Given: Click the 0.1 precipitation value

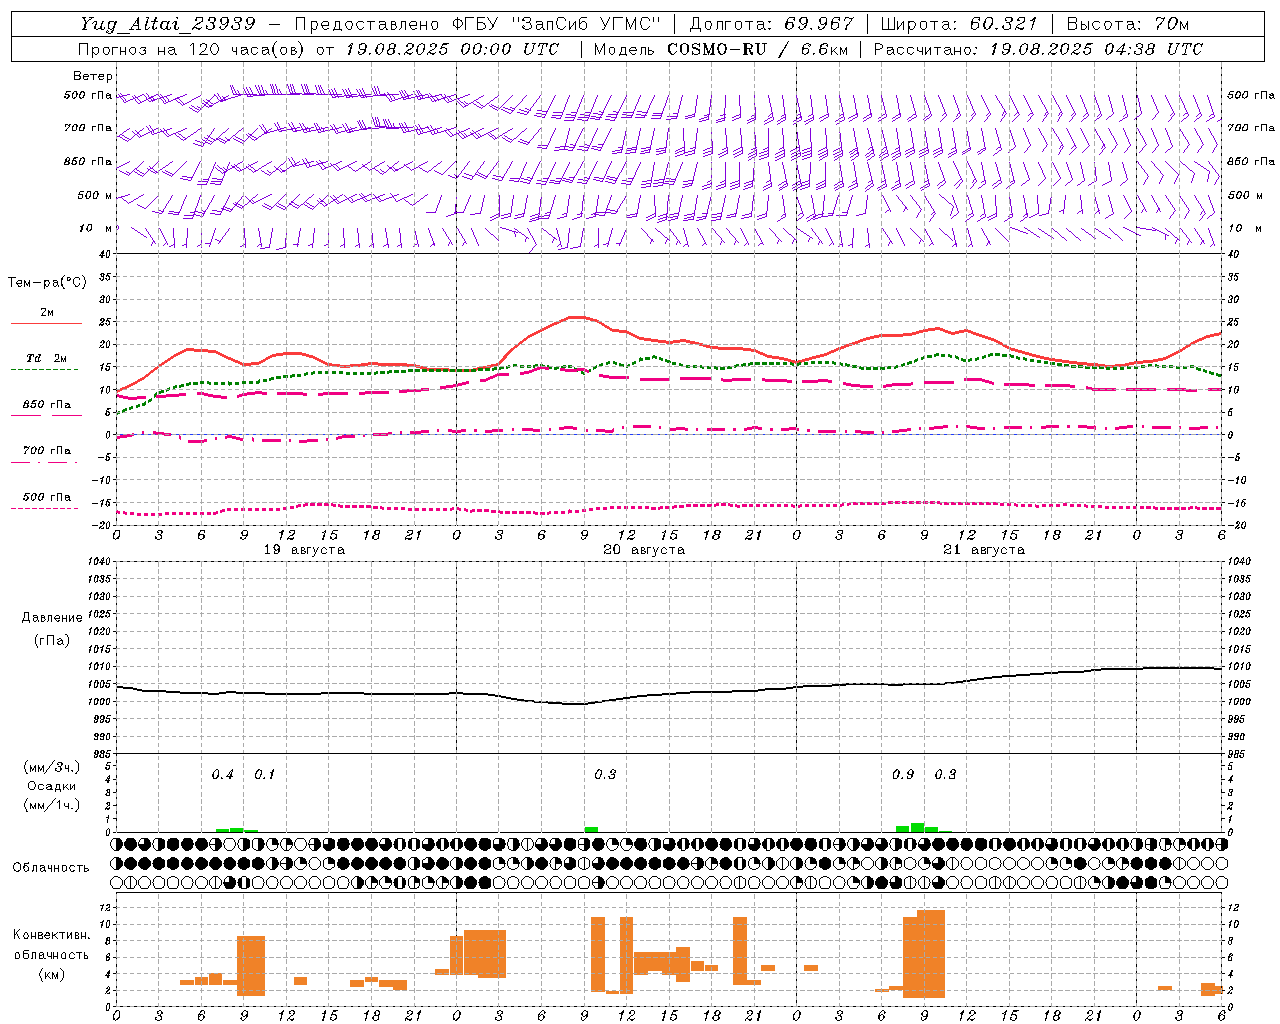Looking at the screenshot, I should pos(264,775).
